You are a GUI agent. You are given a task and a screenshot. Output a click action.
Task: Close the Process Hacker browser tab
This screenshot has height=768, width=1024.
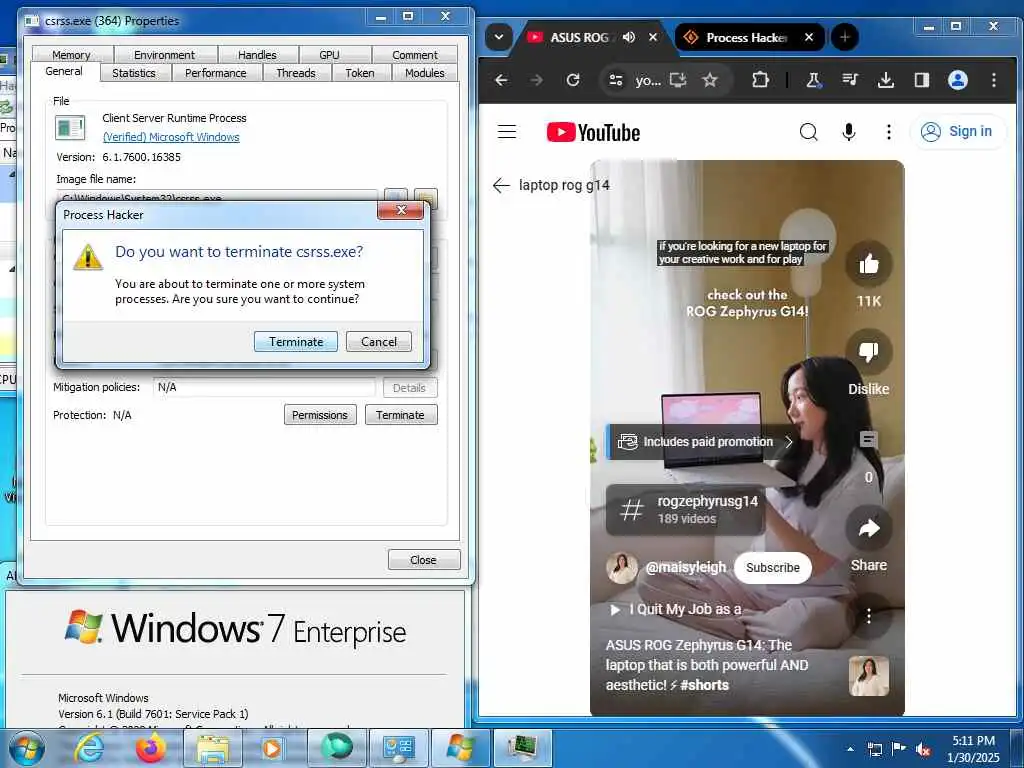click(x=809, y=37)
